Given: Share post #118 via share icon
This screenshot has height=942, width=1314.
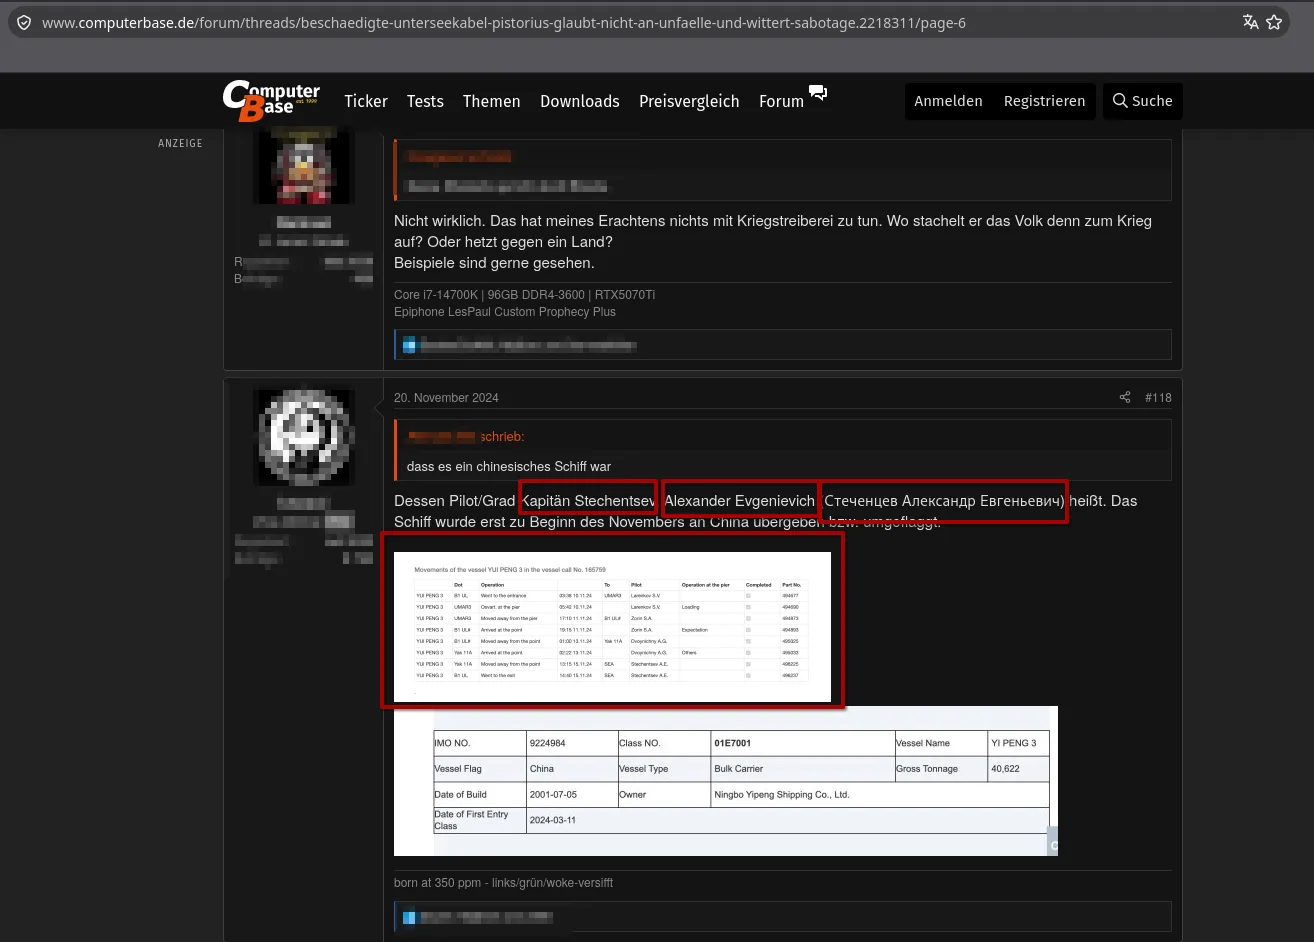Looking at the screenshot, I should pos(1125,397).
